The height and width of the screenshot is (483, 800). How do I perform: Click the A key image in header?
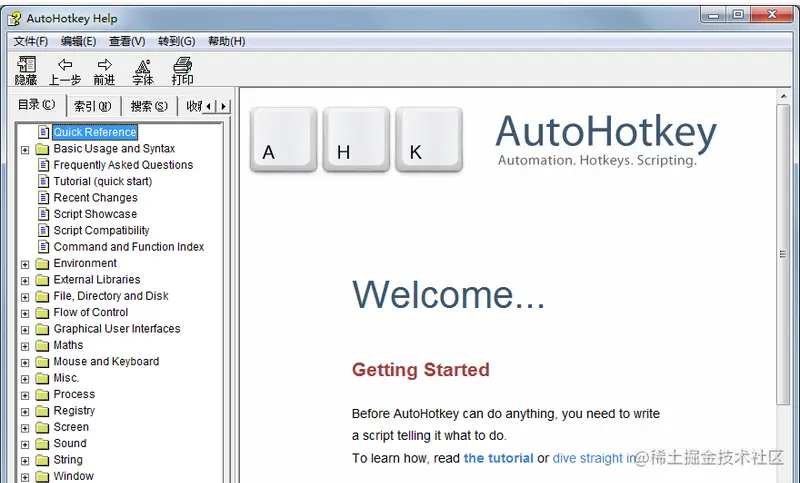283,139
